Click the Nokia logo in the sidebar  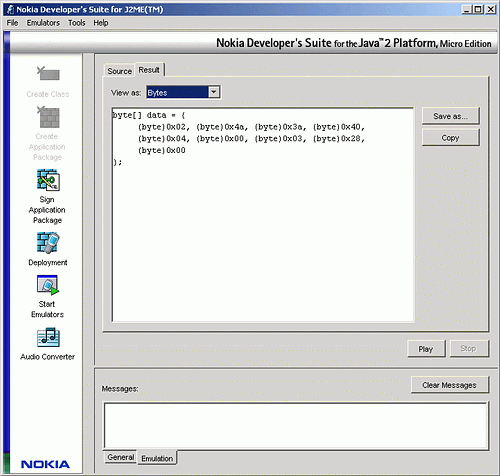tap(45, 464)
